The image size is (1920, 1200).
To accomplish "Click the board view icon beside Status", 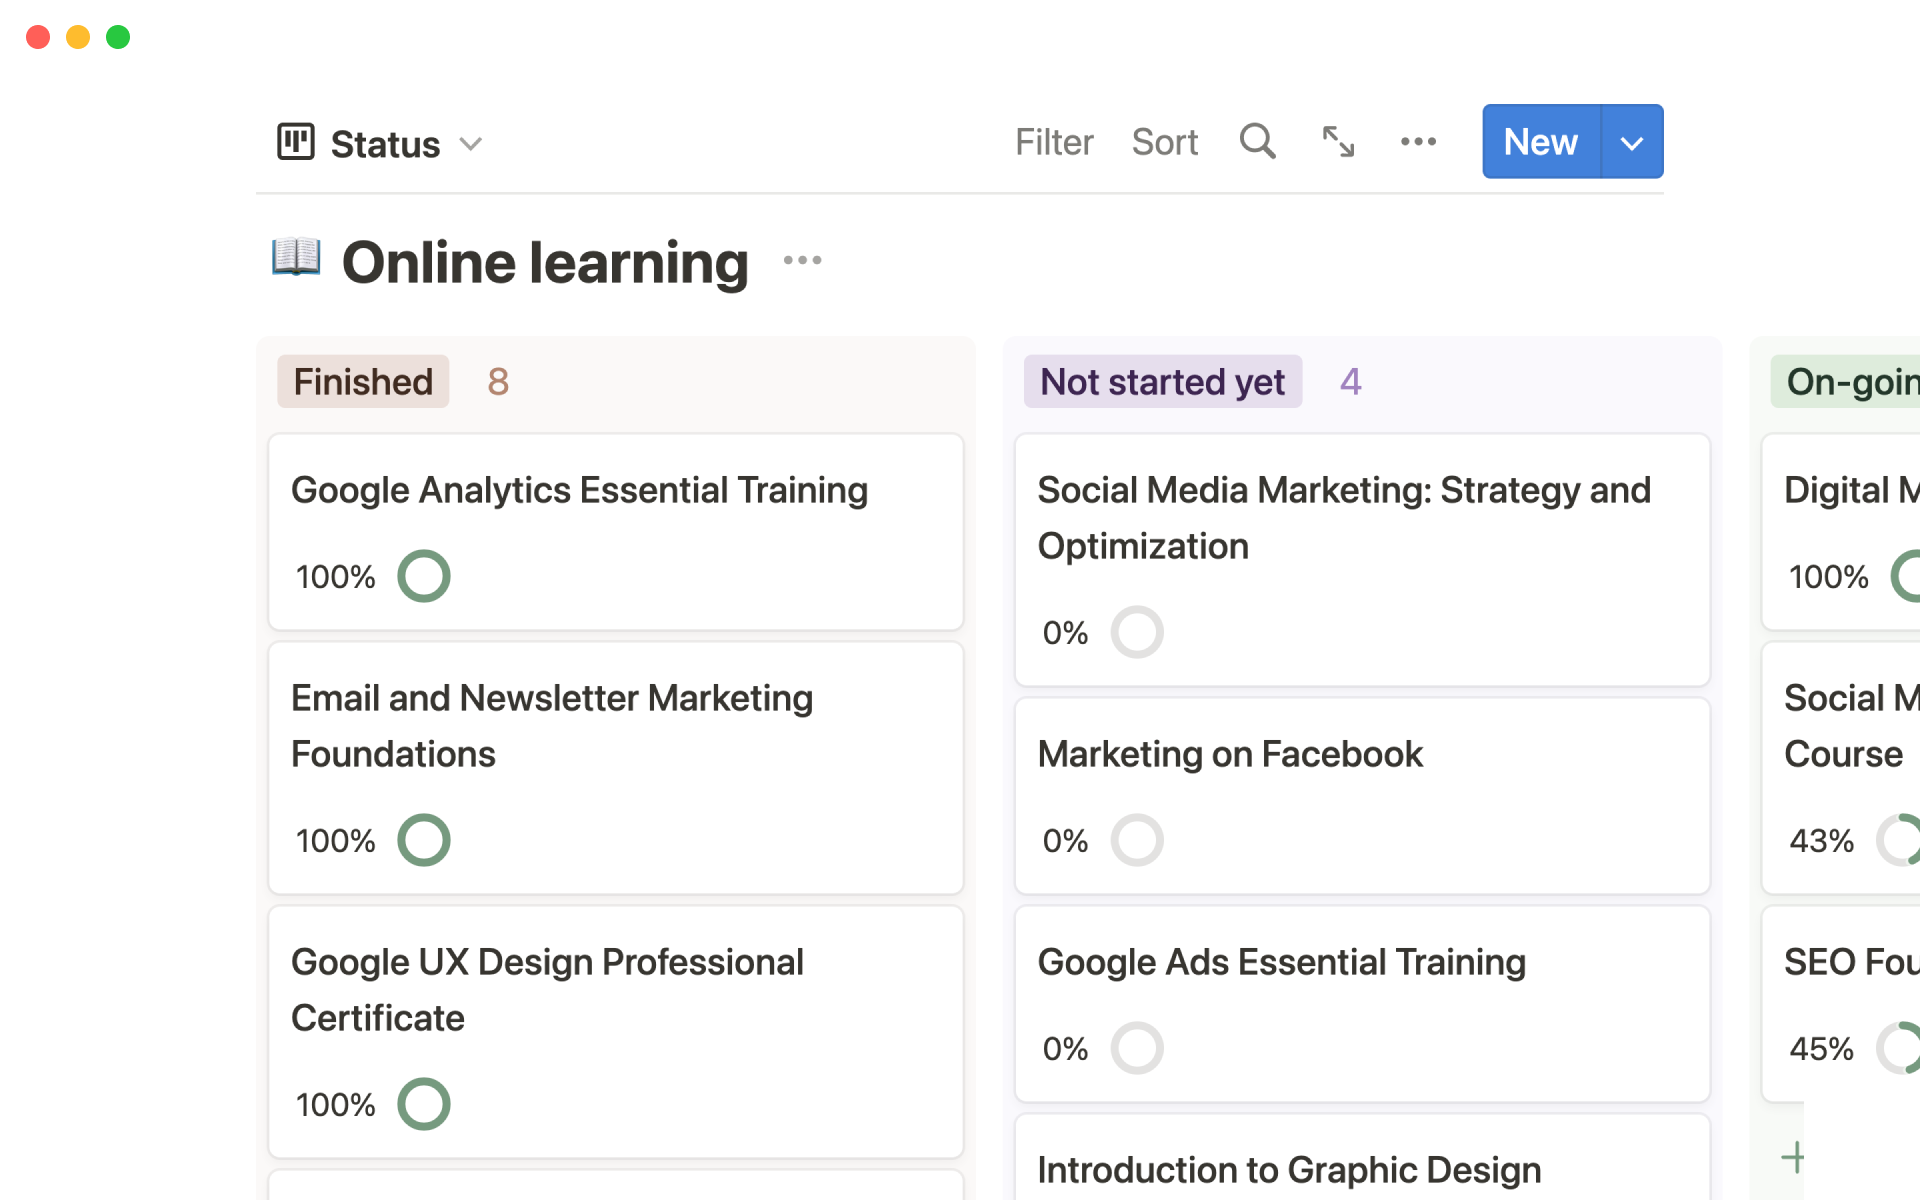I will click(x=296, y=142).
